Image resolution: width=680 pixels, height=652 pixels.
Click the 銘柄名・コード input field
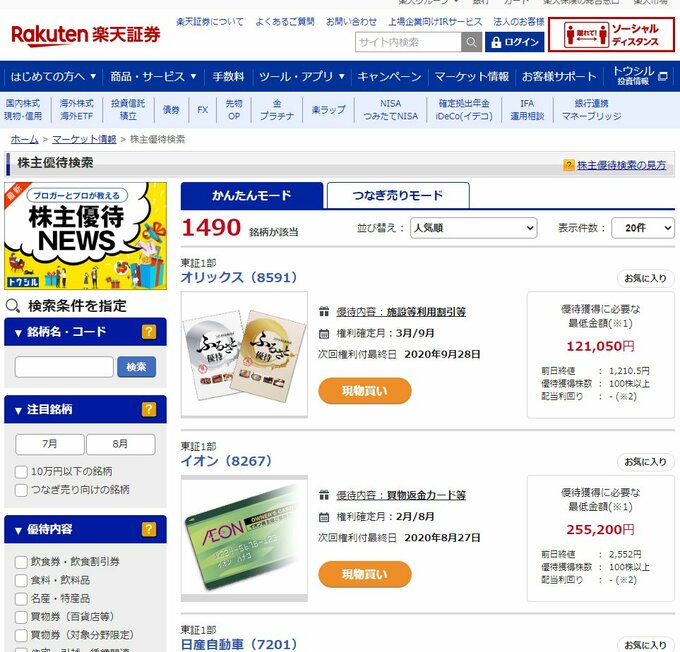click(x=64, y=367)
